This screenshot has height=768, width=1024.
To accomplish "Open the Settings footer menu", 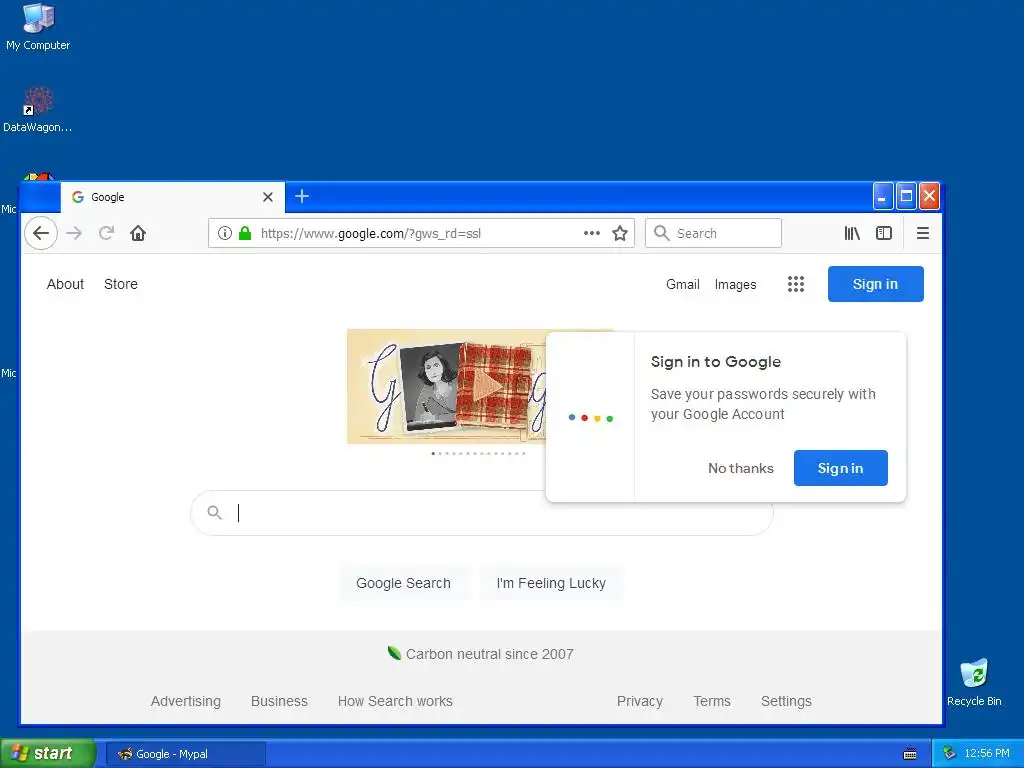I will 786,701.
